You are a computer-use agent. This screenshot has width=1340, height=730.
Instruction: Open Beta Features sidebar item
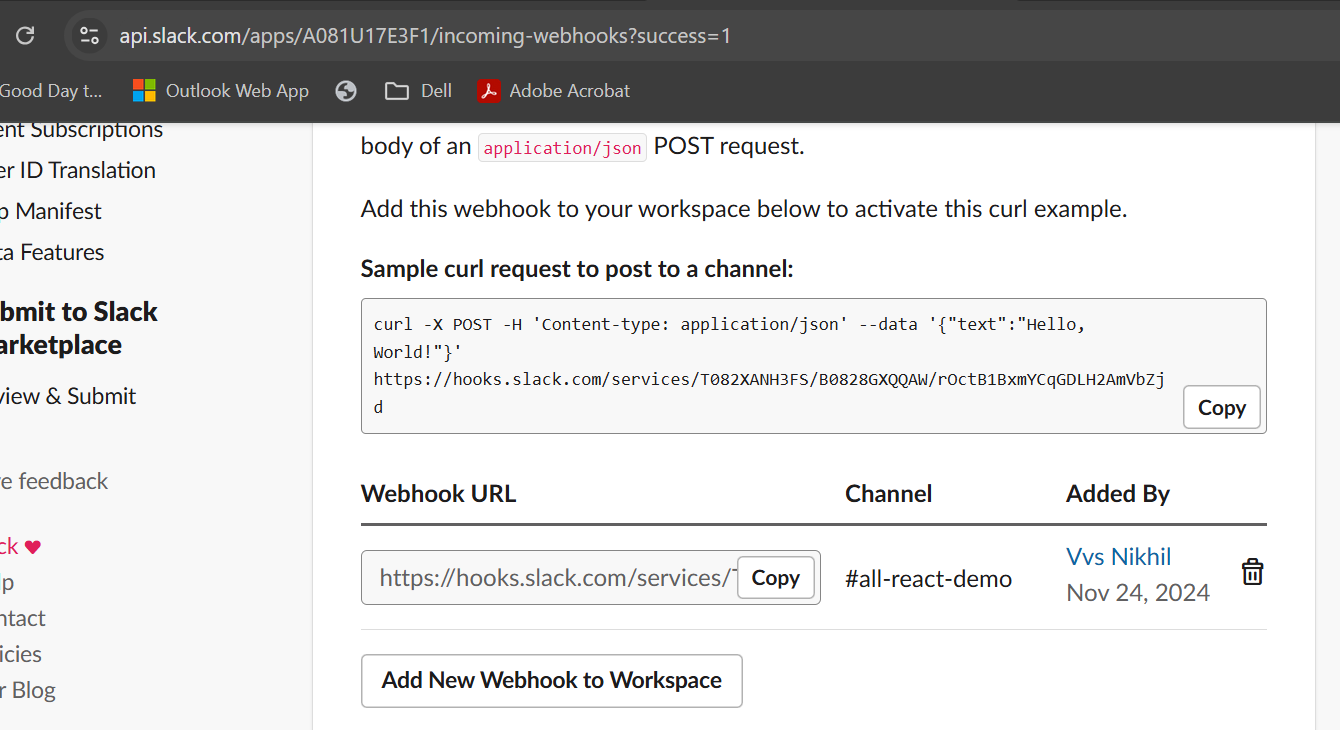(52, 252)
